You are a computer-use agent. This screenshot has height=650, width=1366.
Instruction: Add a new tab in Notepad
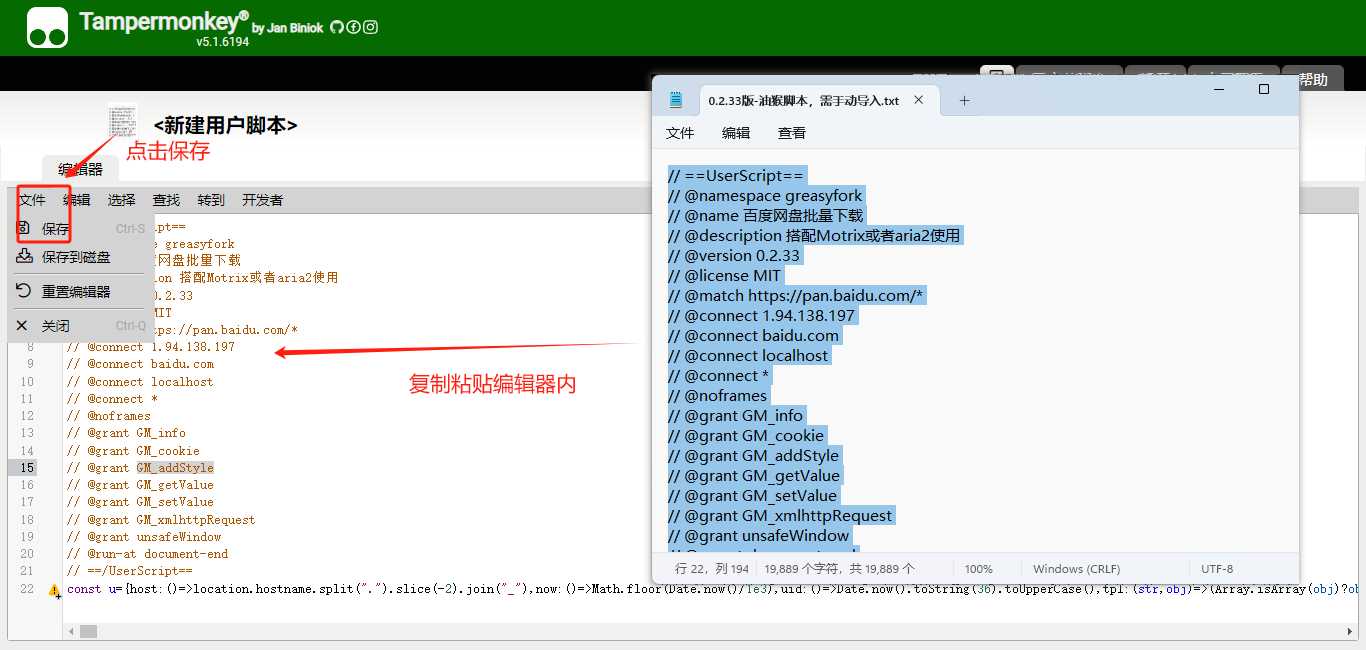pos(964,100)
